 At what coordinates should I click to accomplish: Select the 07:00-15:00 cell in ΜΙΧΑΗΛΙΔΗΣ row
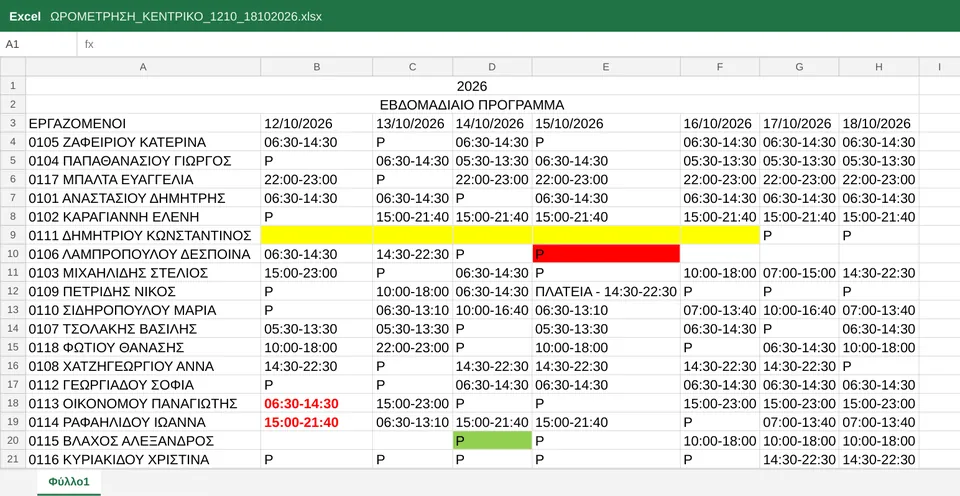(800, 272)
